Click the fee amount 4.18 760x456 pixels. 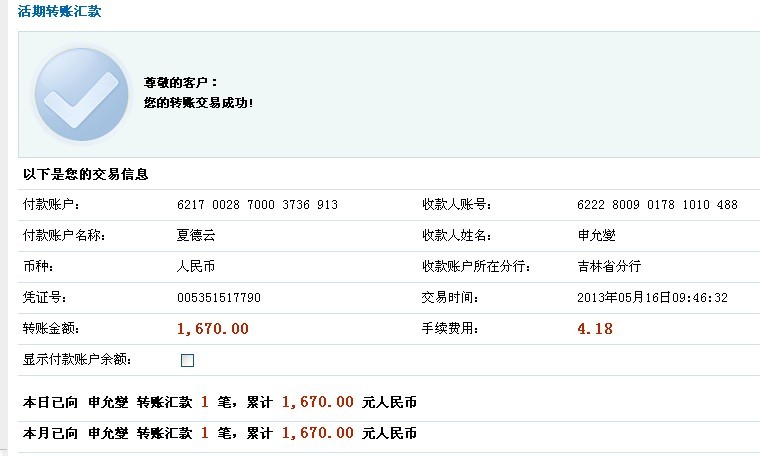point(595,329)
